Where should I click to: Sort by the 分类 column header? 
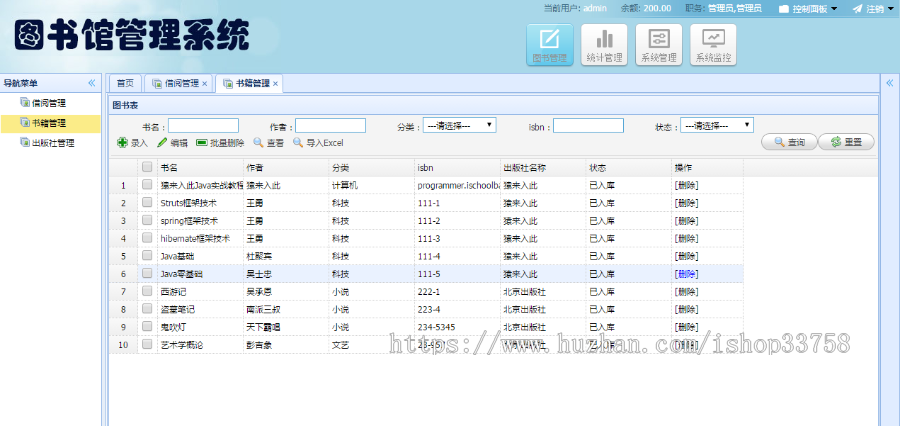click(x=371, y=168)
